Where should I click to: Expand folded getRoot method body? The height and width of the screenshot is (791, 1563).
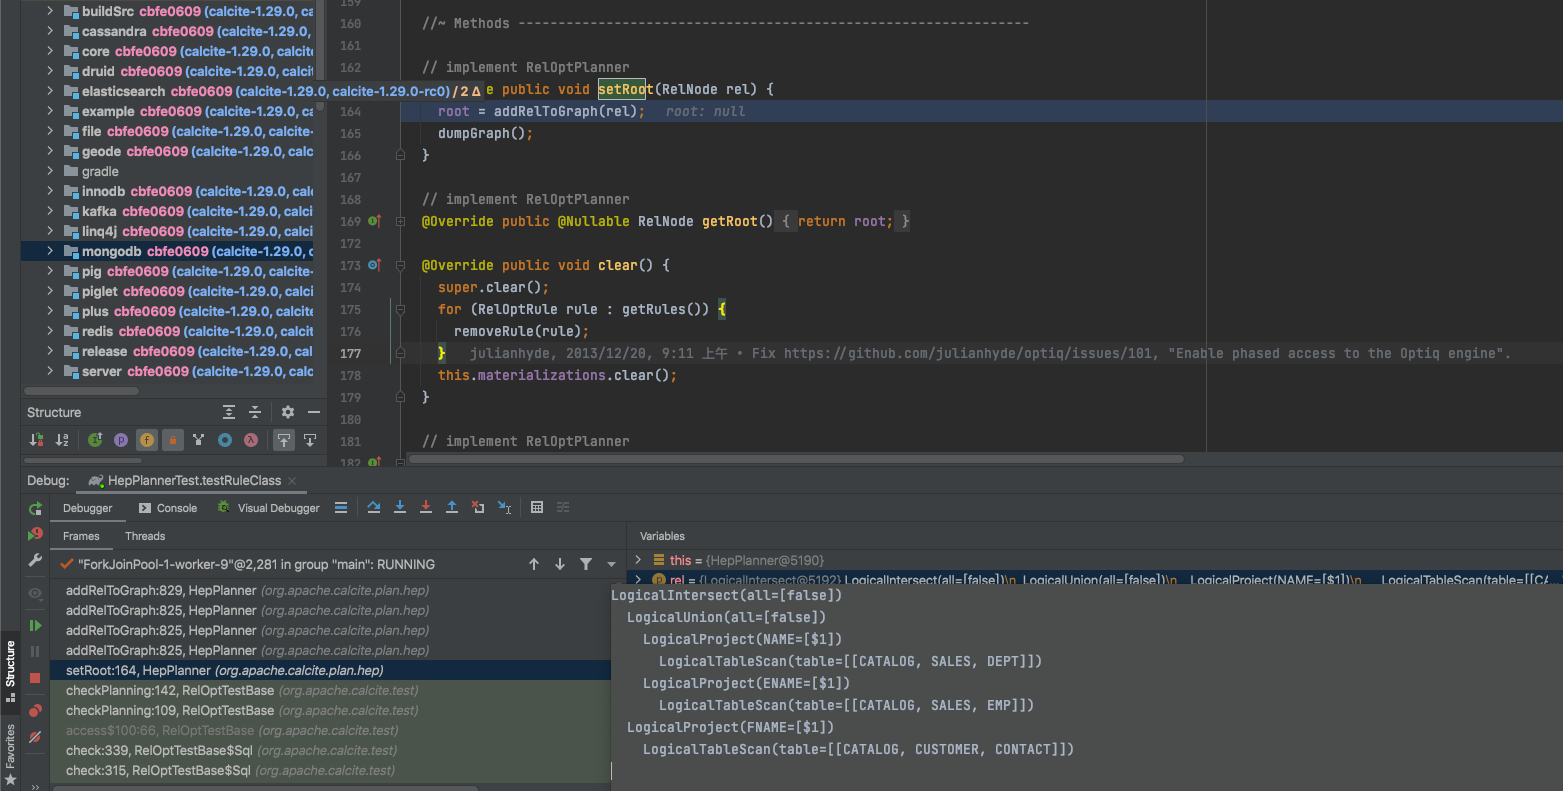click(x=400, y=221)
